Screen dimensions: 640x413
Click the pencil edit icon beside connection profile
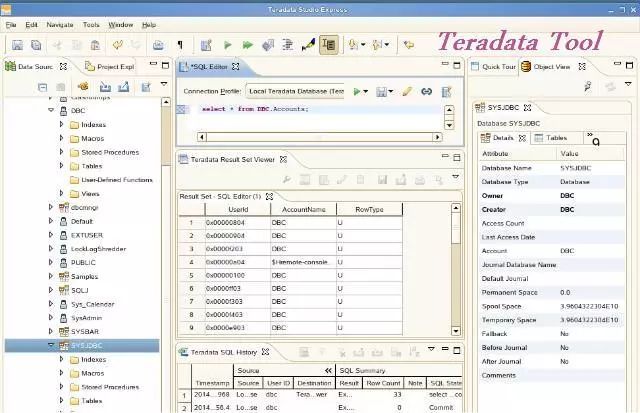coord(407,91)
